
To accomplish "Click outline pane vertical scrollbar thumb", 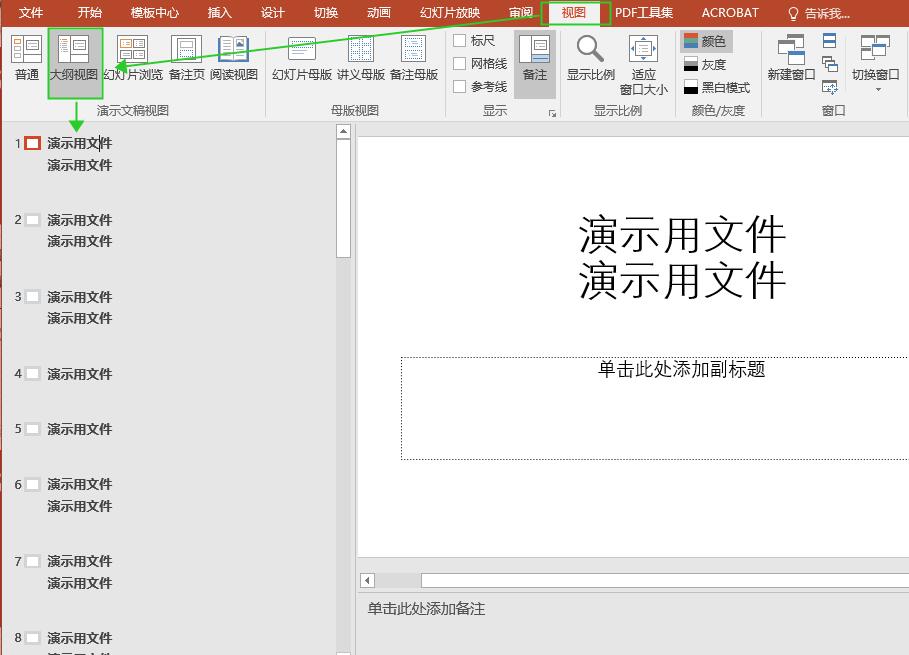I will pos(343,198).
